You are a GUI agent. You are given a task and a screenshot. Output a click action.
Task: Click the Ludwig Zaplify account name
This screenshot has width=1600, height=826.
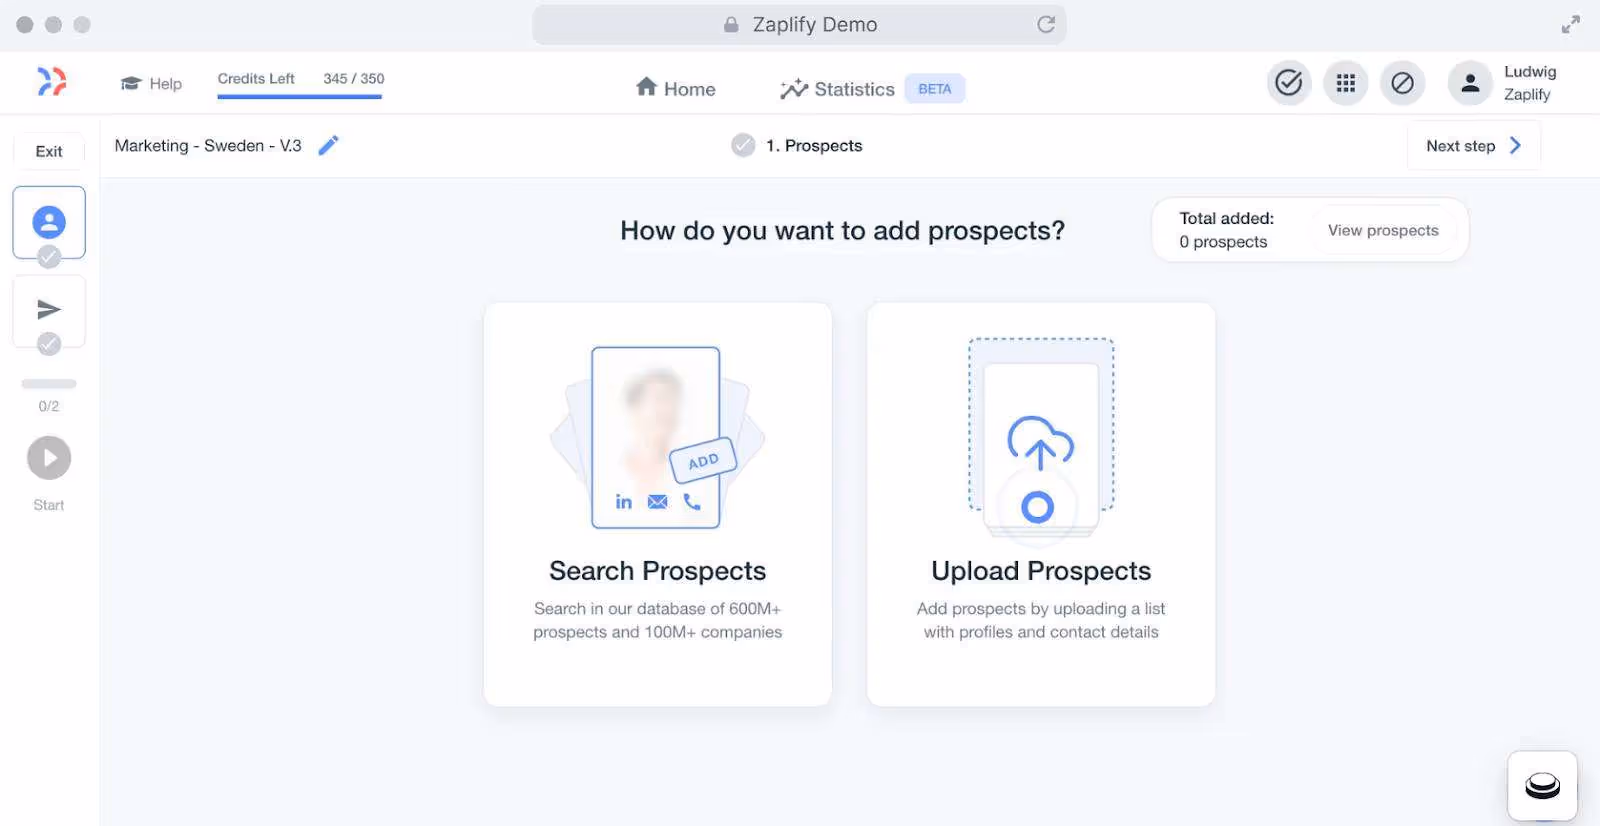1530,83
